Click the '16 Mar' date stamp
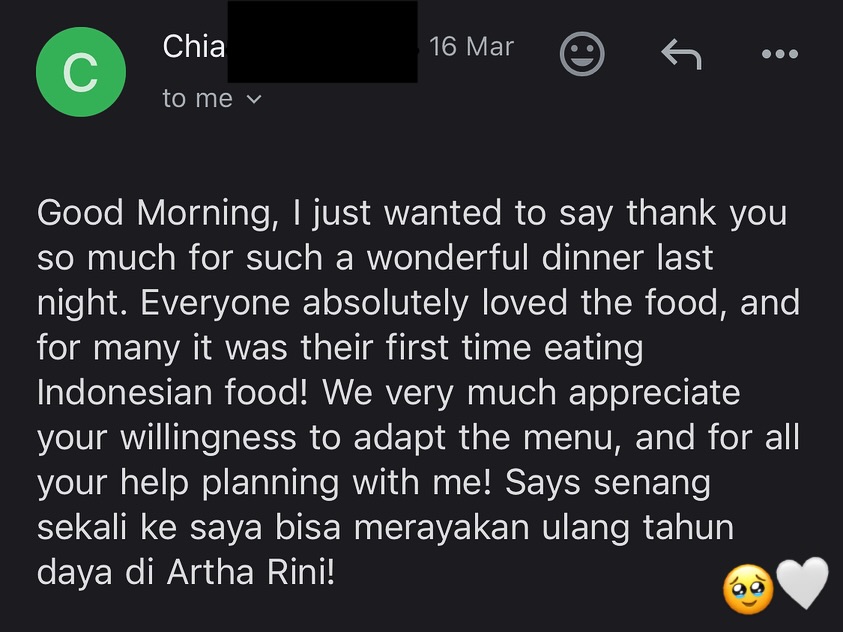The image size is (843, 632). click(471, 46)
